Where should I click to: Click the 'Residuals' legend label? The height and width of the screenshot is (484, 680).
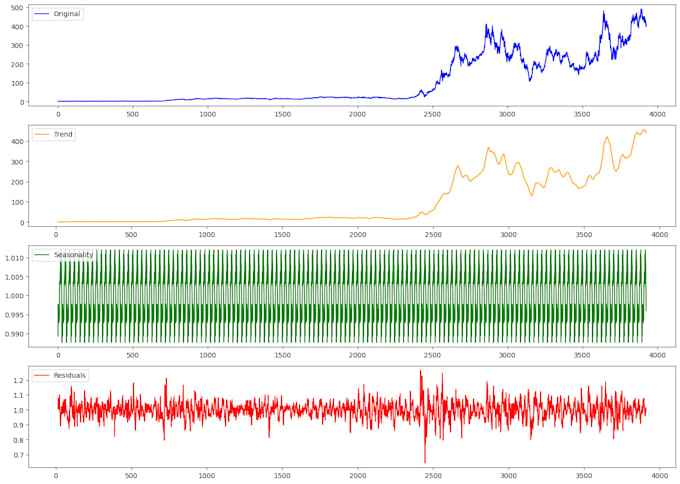click(69, 375)
